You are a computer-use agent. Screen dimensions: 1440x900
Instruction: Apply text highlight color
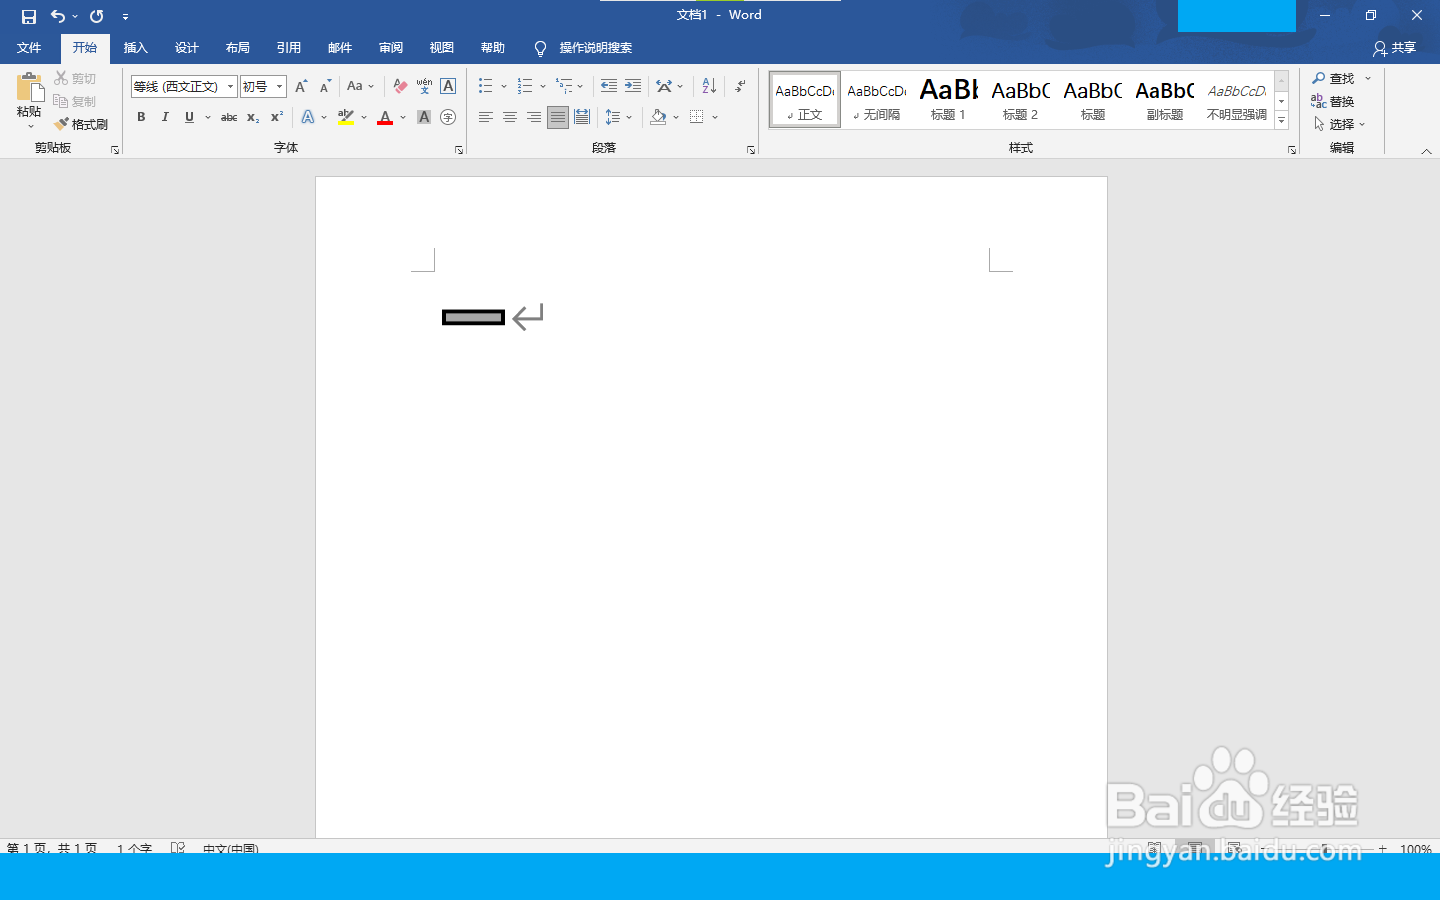coord(346,117)
